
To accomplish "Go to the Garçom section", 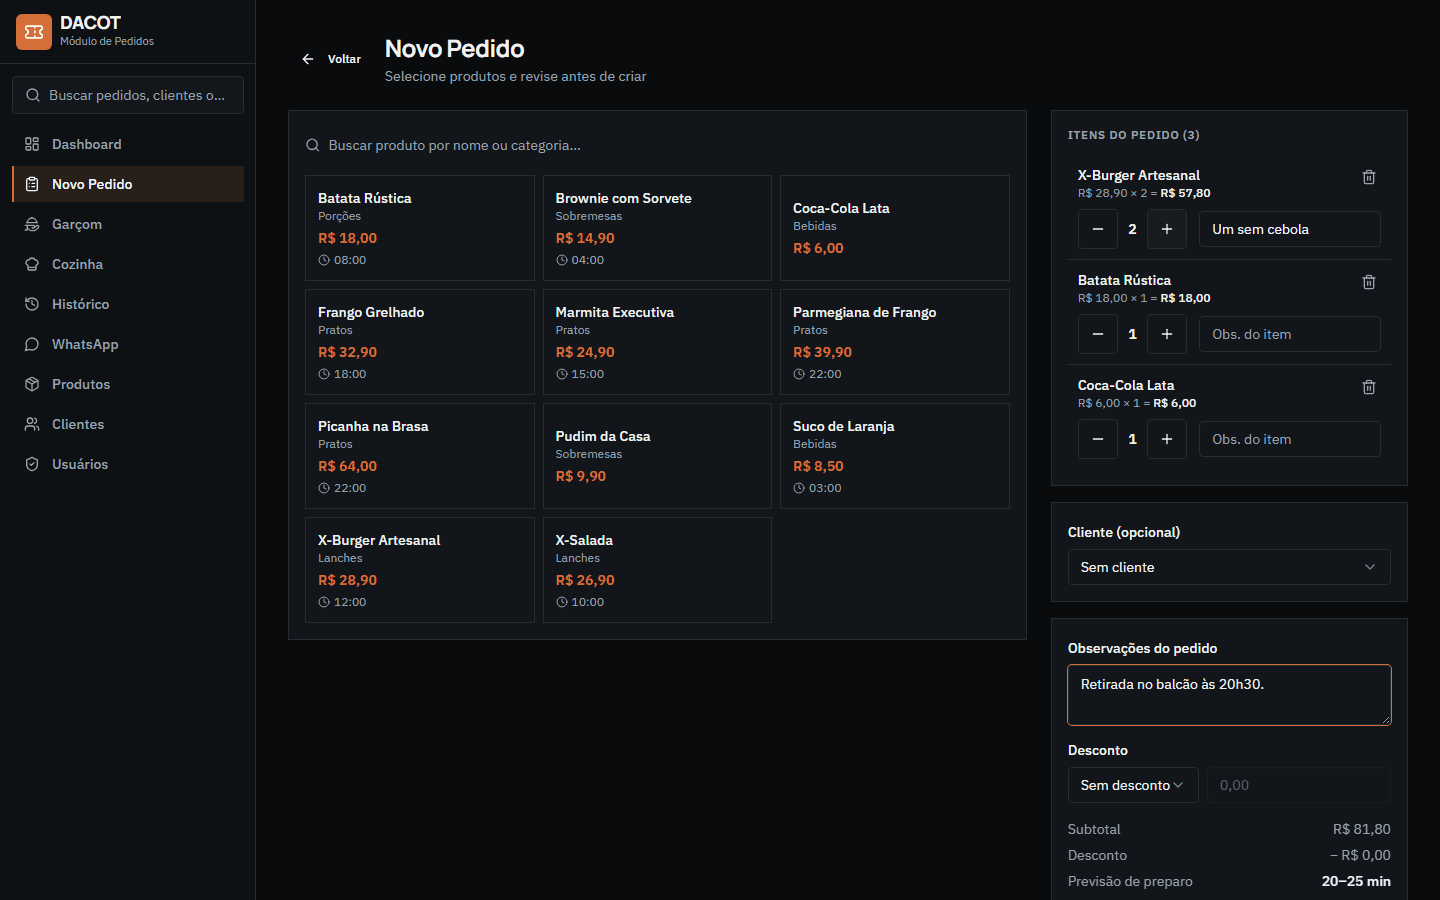I will pyautogui.click(x=128, y=224).
